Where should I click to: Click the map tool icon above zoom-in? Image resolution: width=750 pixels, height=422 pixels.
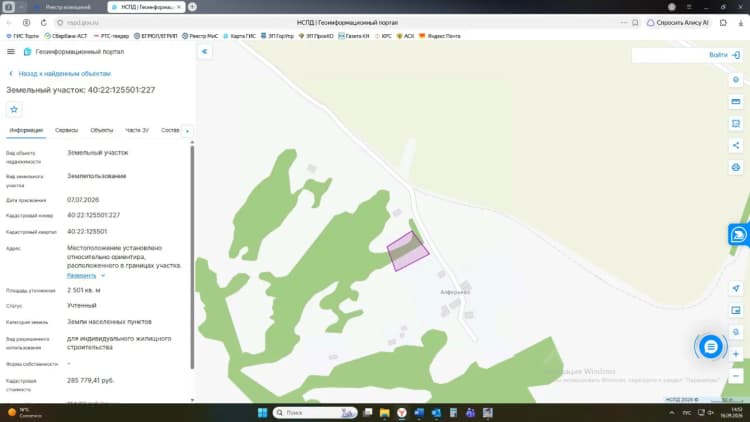point(736,332)
